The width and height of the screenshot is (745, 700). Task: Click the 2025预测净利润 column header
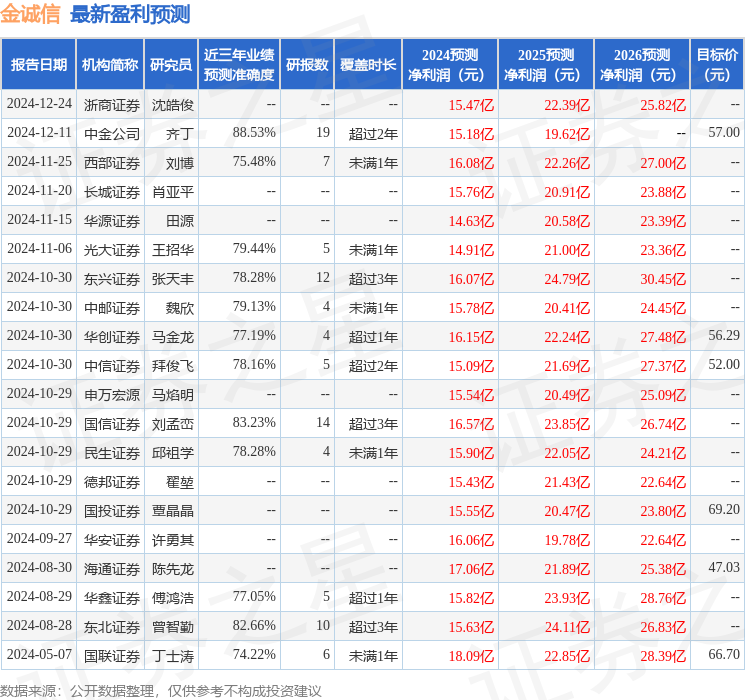point(546,65)
